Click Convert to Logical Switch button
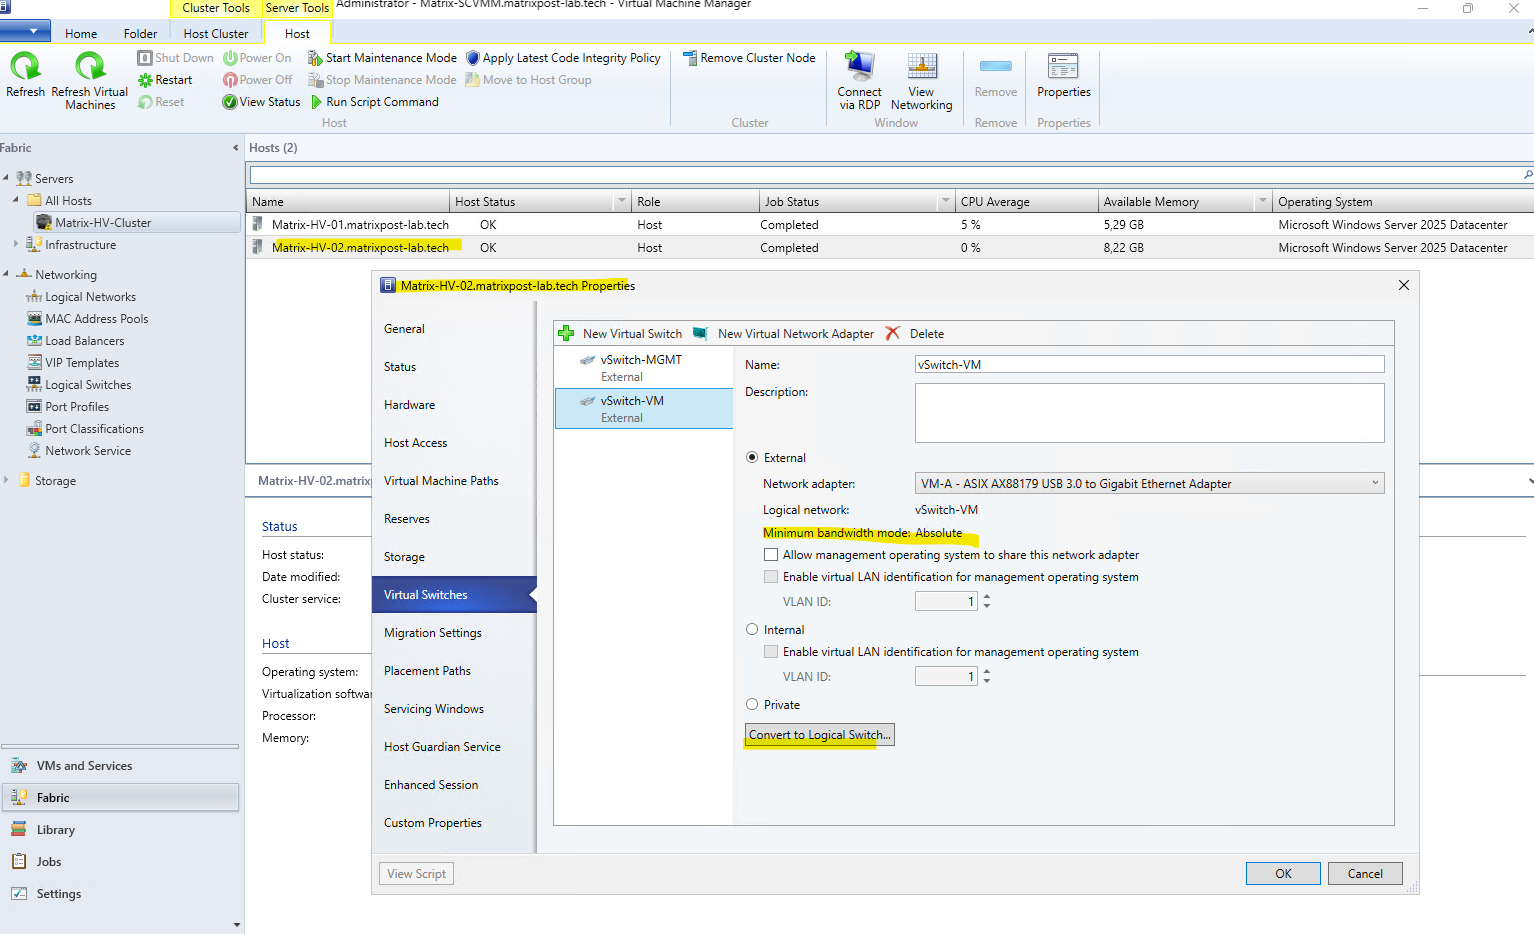Viewport: 1534px width, 934px height. tap(820, 735)
